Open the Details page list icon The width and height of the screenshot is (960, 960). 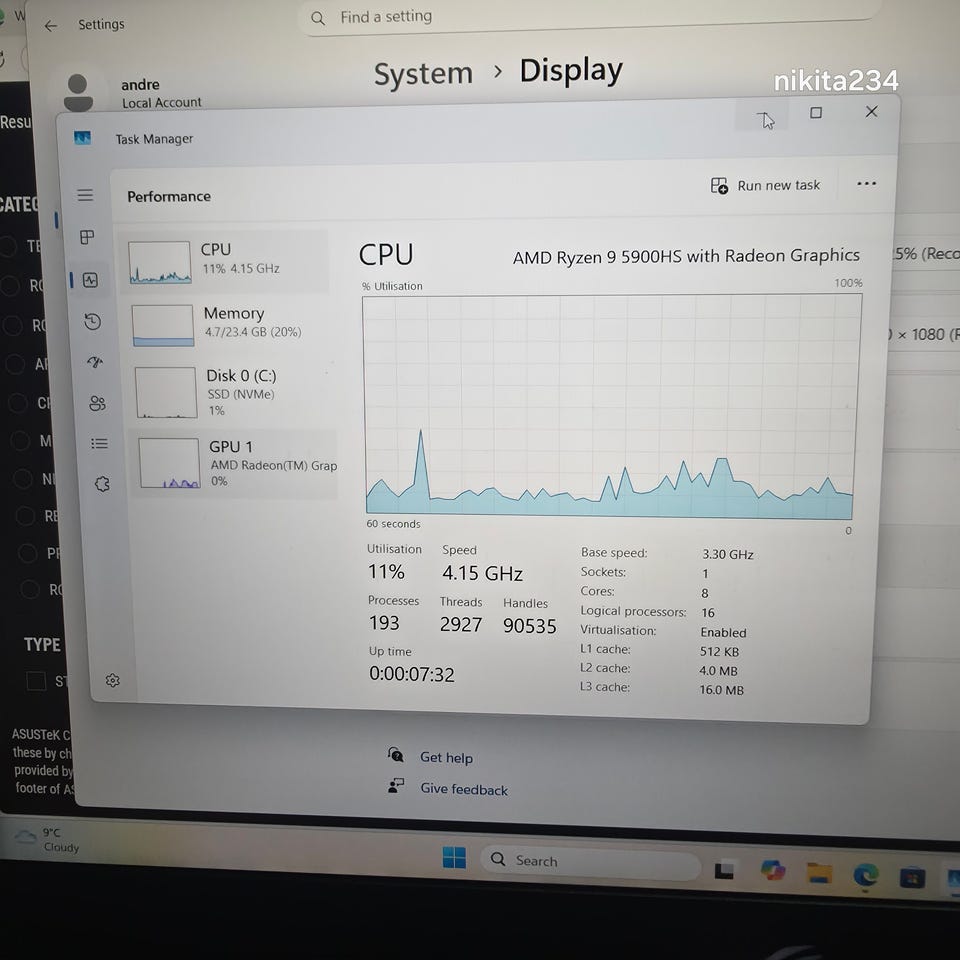click(x=99, y=443)
